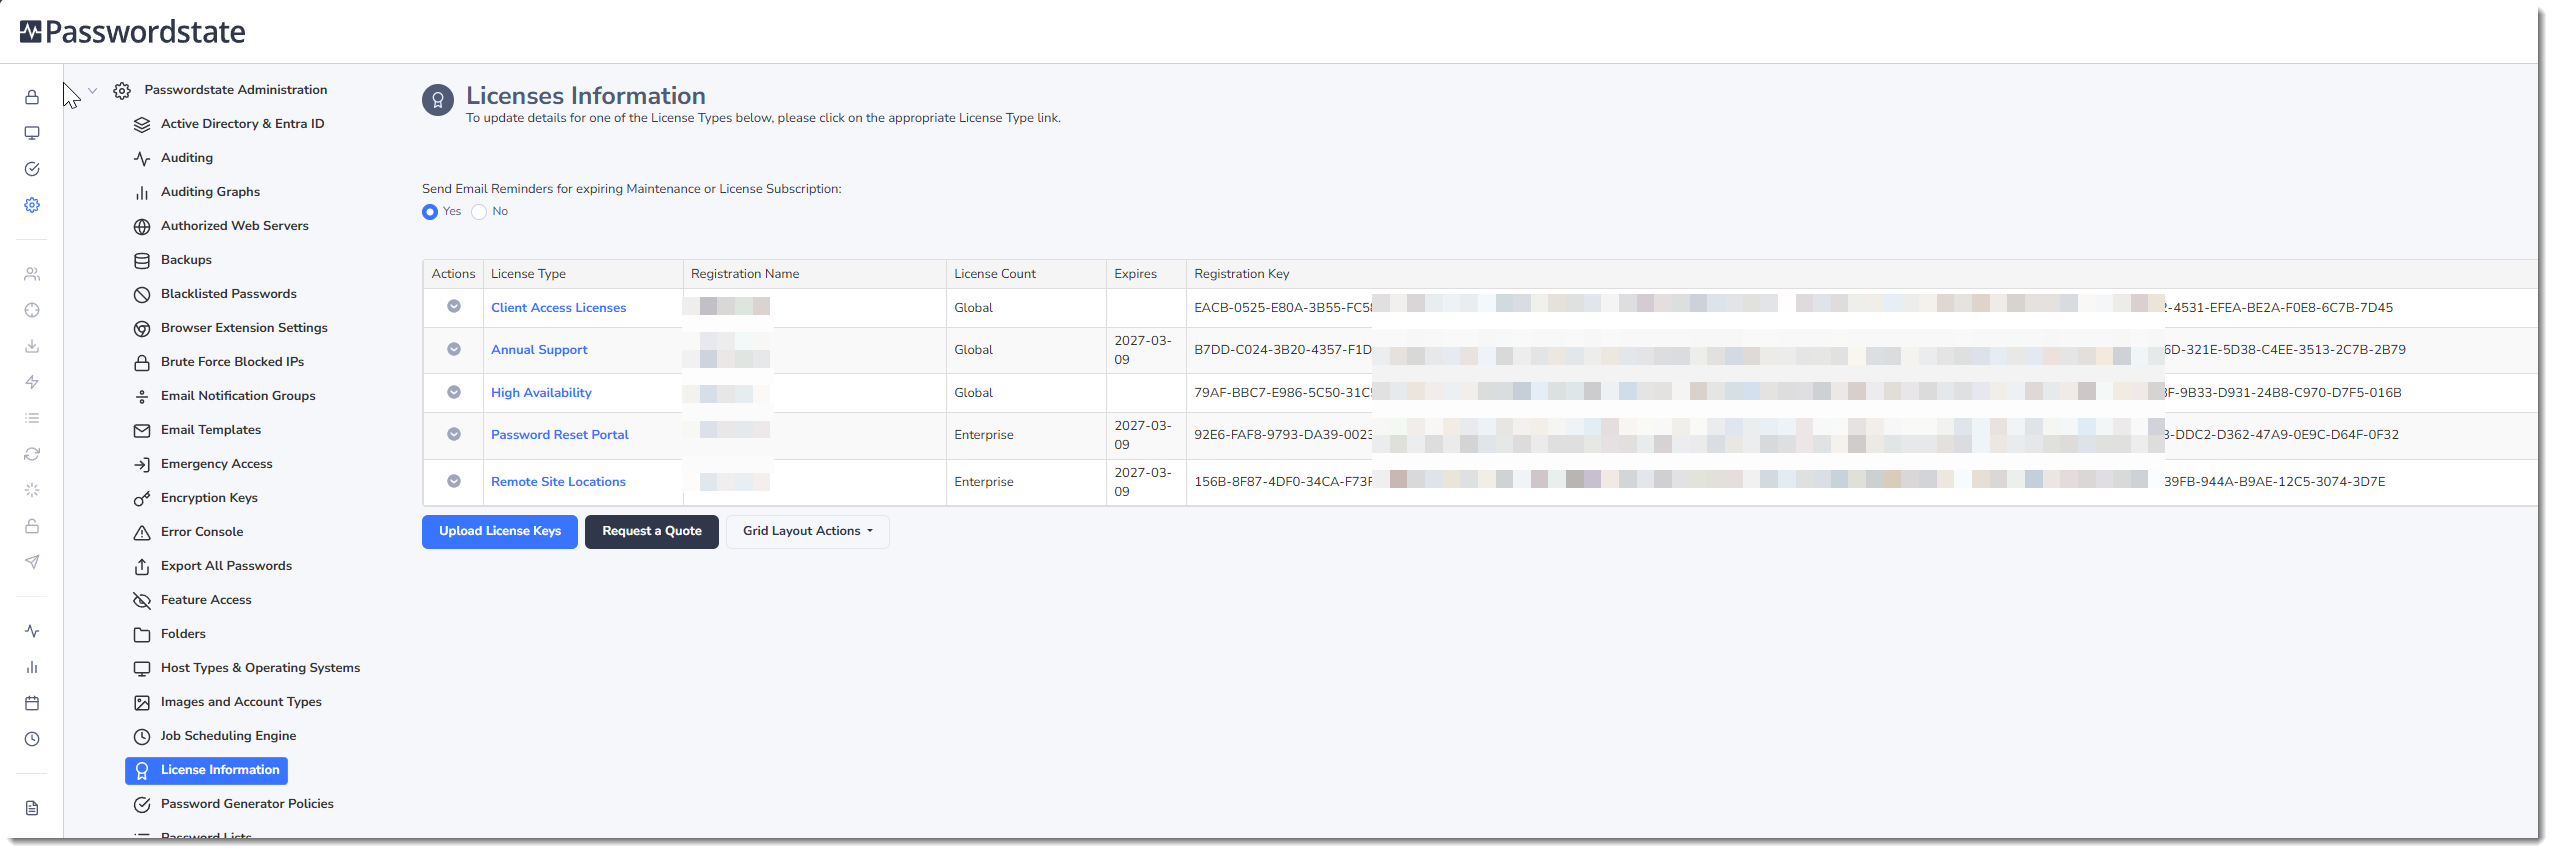Click the crosshair target icon in left rail

tap(32, 310)
